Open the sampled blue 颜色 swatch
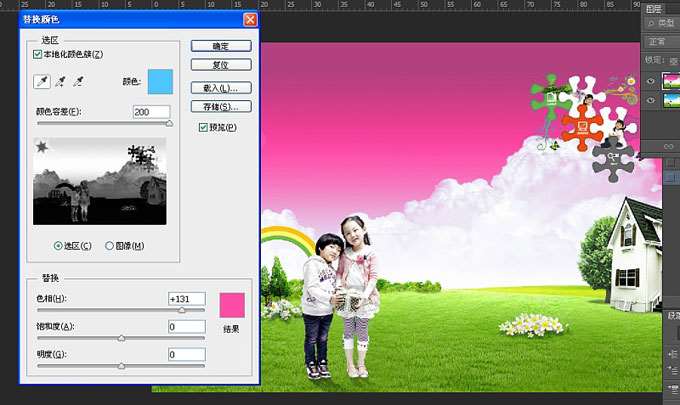The image size is (680, 405). click(160, 82)
